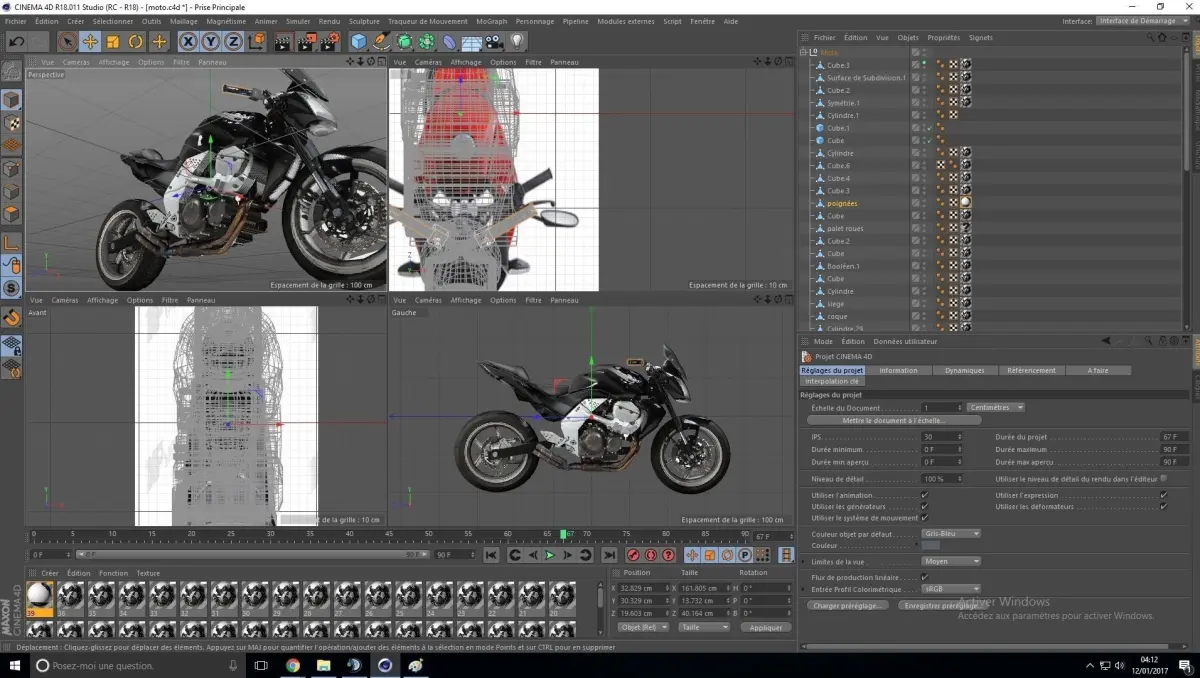Image resolution: width=1200 pixels, height=678 pixels.
Task: Open the Sculpture menu
Action: 364,20
